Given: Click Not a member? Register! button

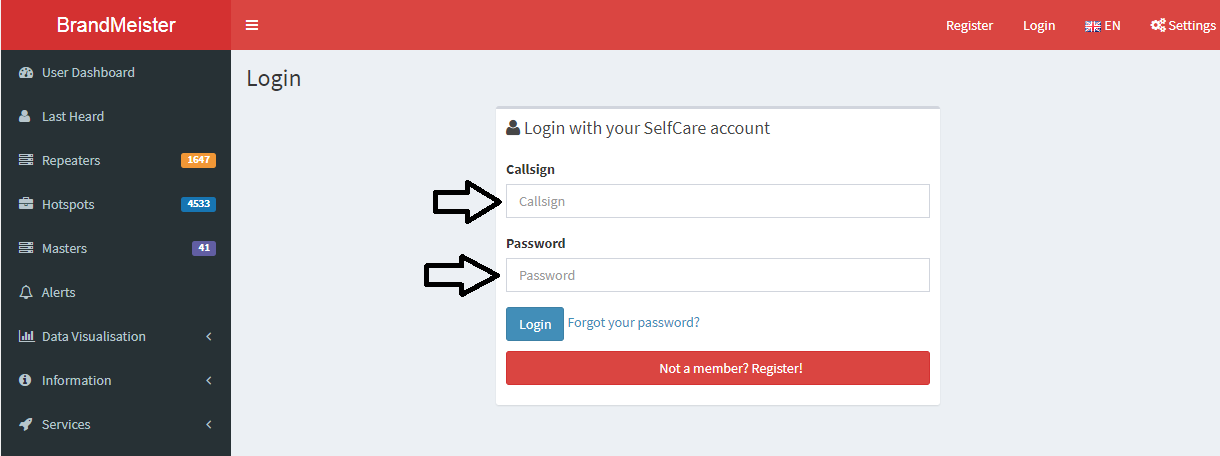Looking at the screenshot, I should tap(717, 368).
